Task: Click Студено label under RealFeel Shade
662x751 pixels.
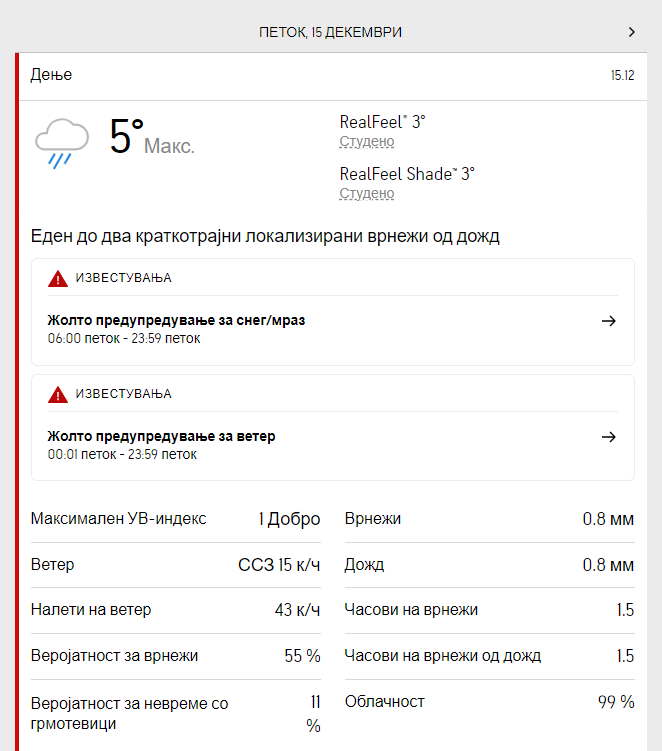Action: (x=367, y=193)
